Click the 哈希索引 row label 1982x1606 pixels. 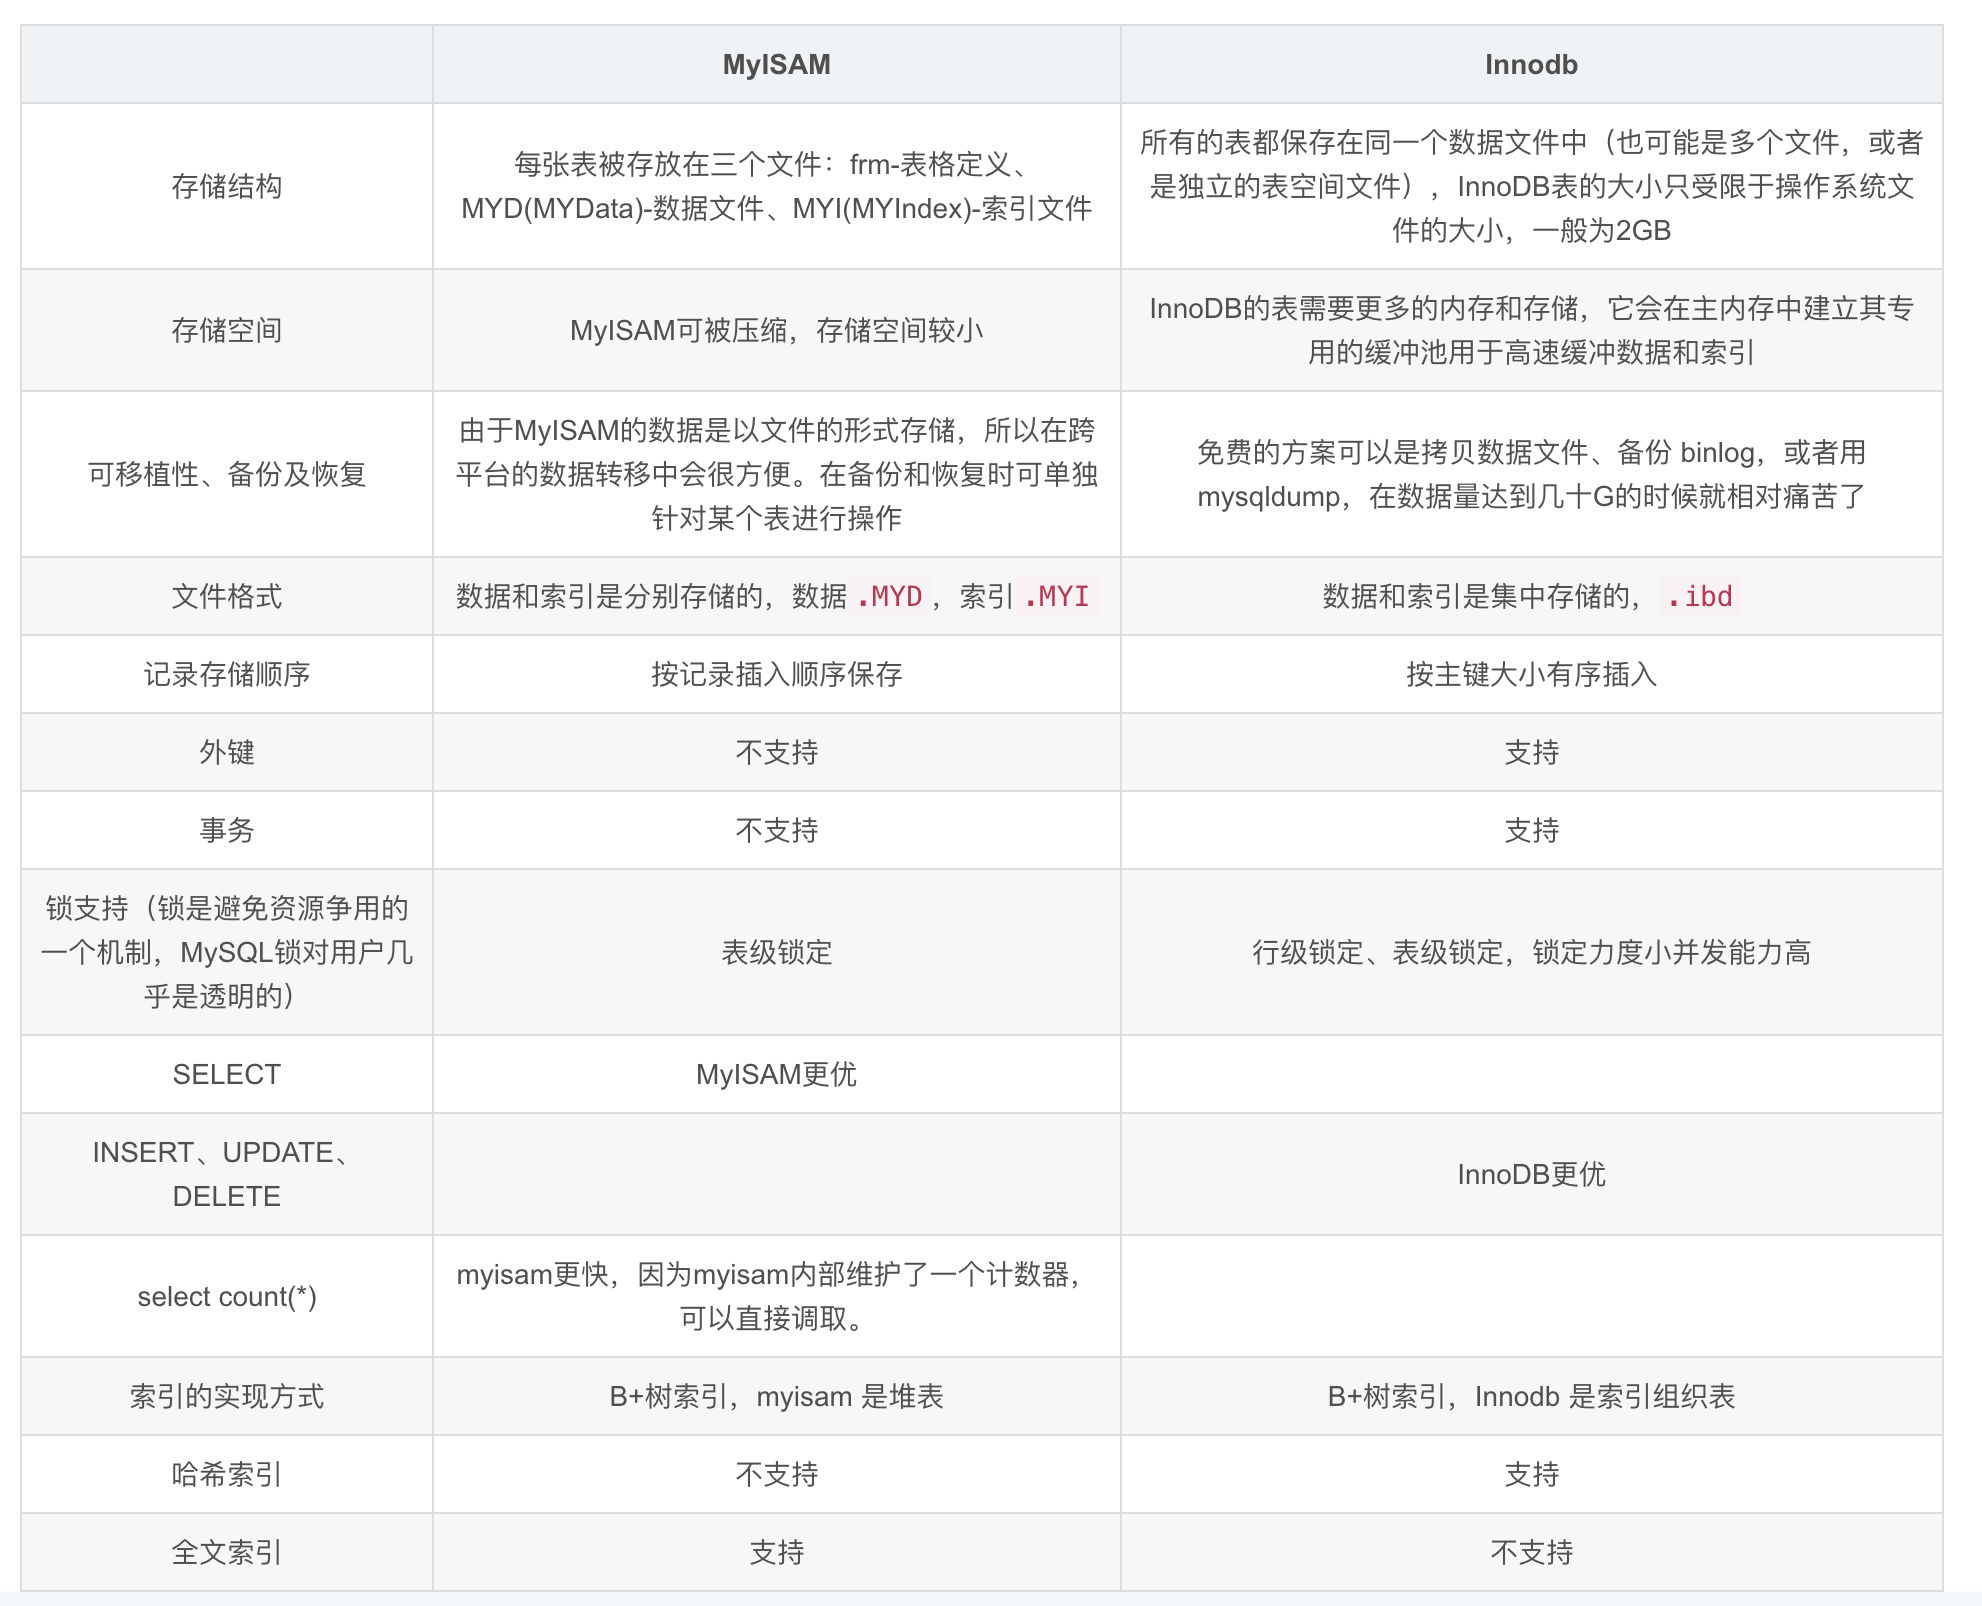(227, 1474)
